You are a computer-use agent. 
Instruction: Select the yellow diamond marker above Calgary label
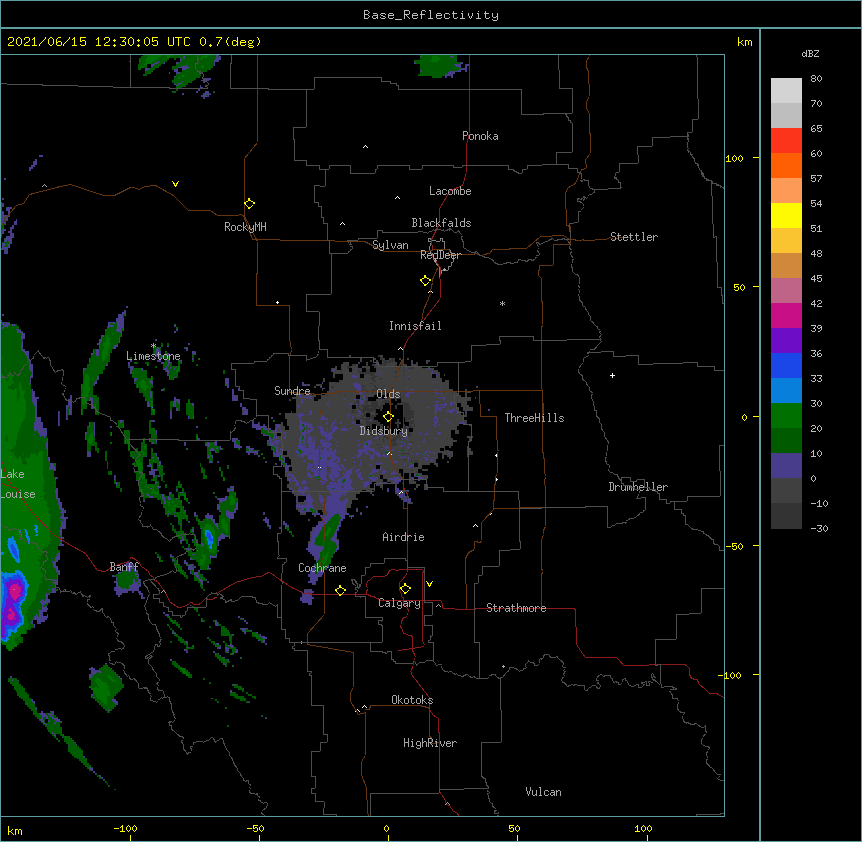(405, 589)
